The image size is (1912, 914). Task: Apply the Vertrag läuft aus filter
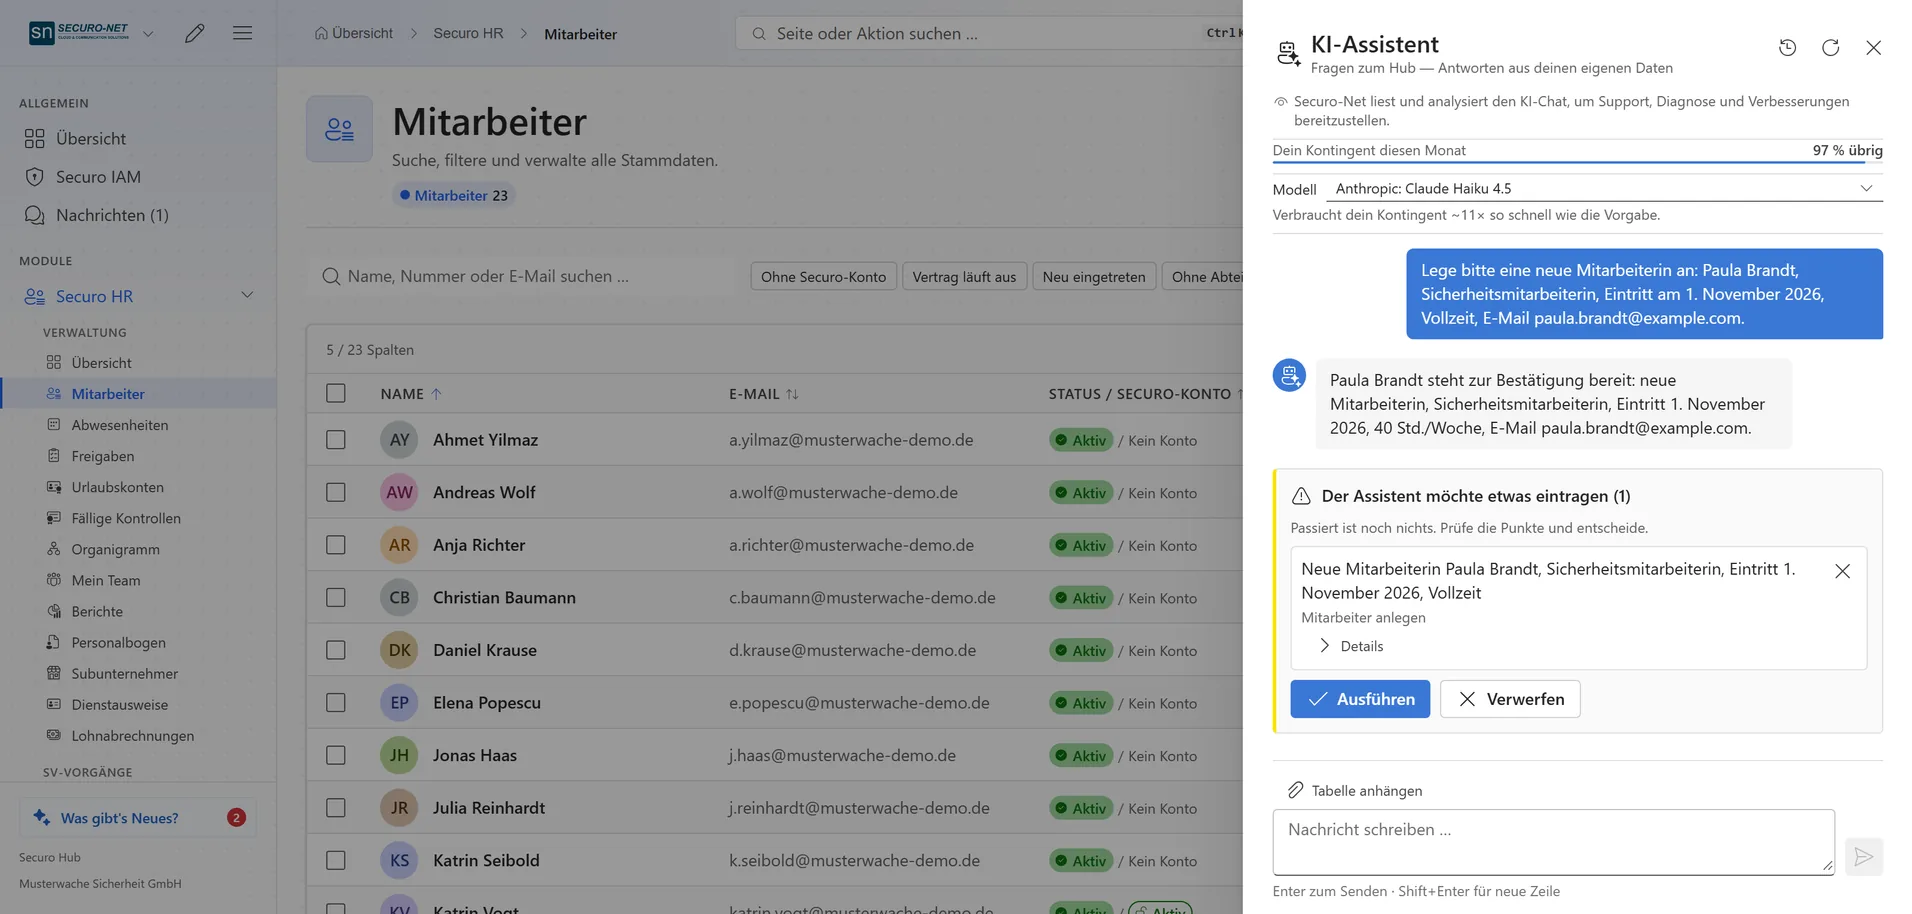[x=964, y=276]
